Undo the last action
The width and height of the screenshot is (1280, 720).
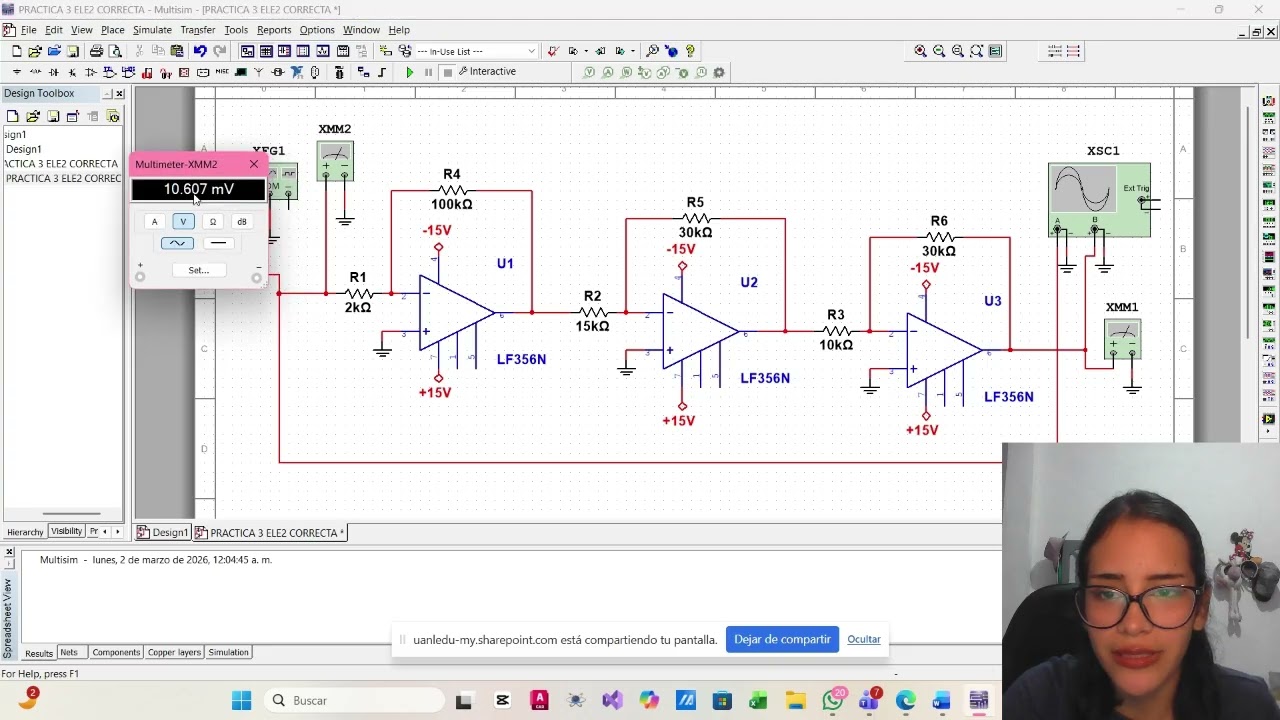200,51
